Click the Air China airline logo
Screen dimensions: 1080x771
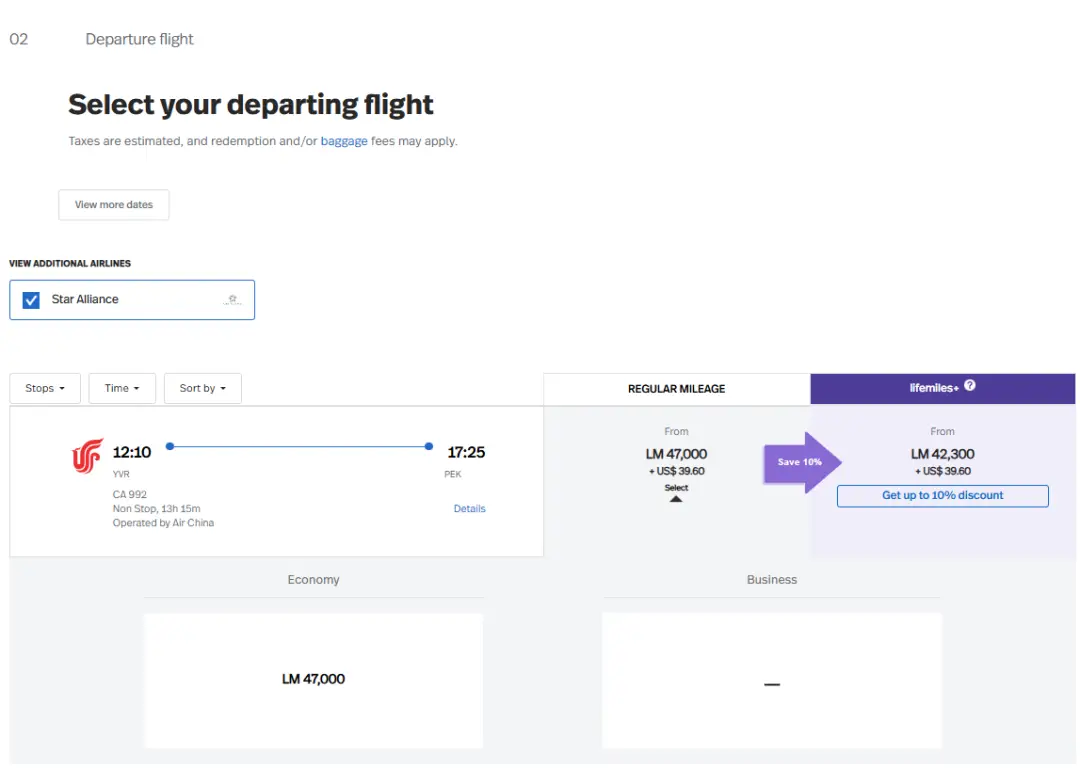[88, 456]
